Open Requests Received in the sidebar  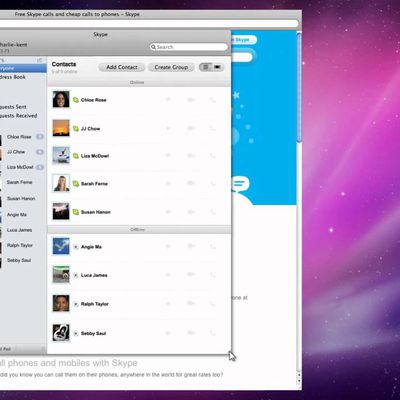[x=18, y=116]
